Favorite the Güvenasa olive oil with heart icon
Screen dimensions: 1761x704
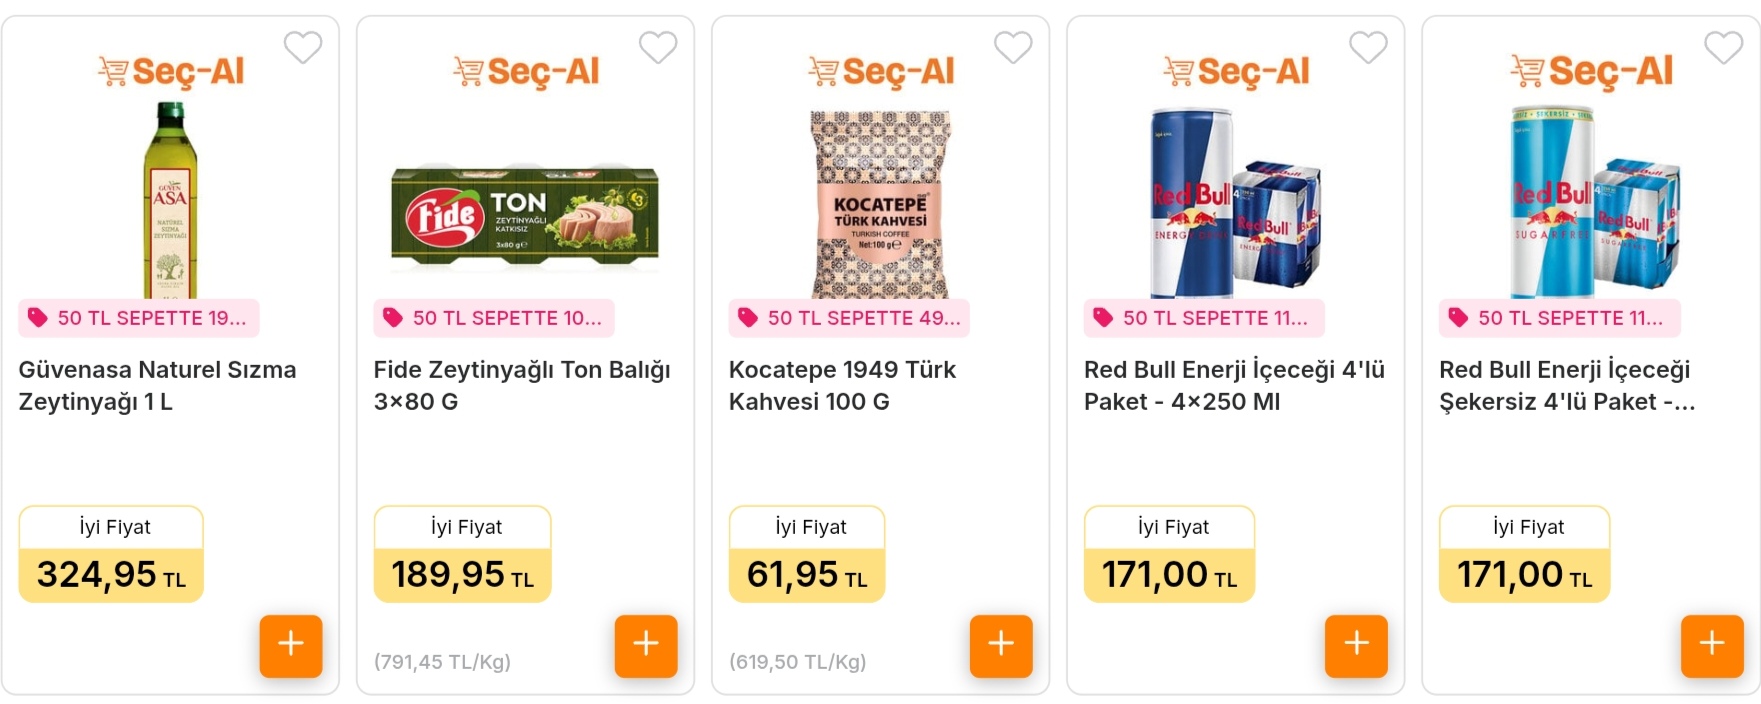pos(303,47)
